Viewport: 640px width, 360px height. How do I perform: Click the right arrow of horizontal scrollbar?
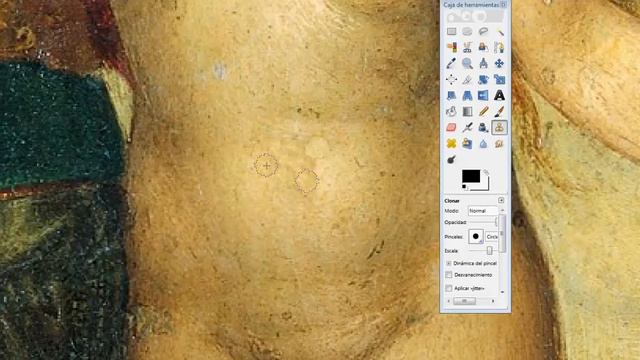[x=493, y=301]
